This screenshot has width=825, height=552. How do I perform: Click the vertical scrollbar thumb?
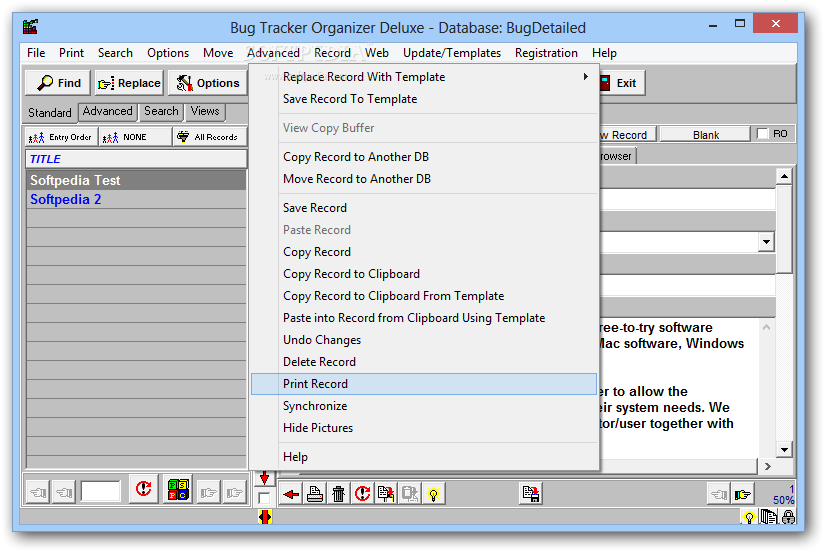click(x=784, y=228)
